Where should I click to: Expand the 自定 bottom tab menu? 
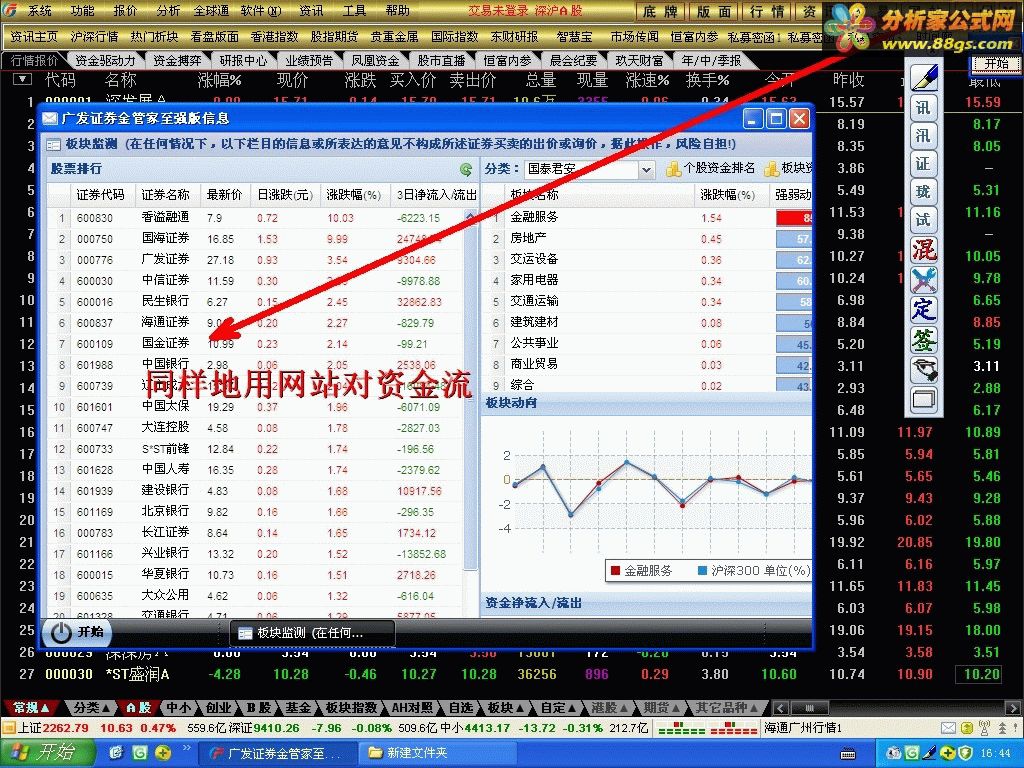[558, 707]
